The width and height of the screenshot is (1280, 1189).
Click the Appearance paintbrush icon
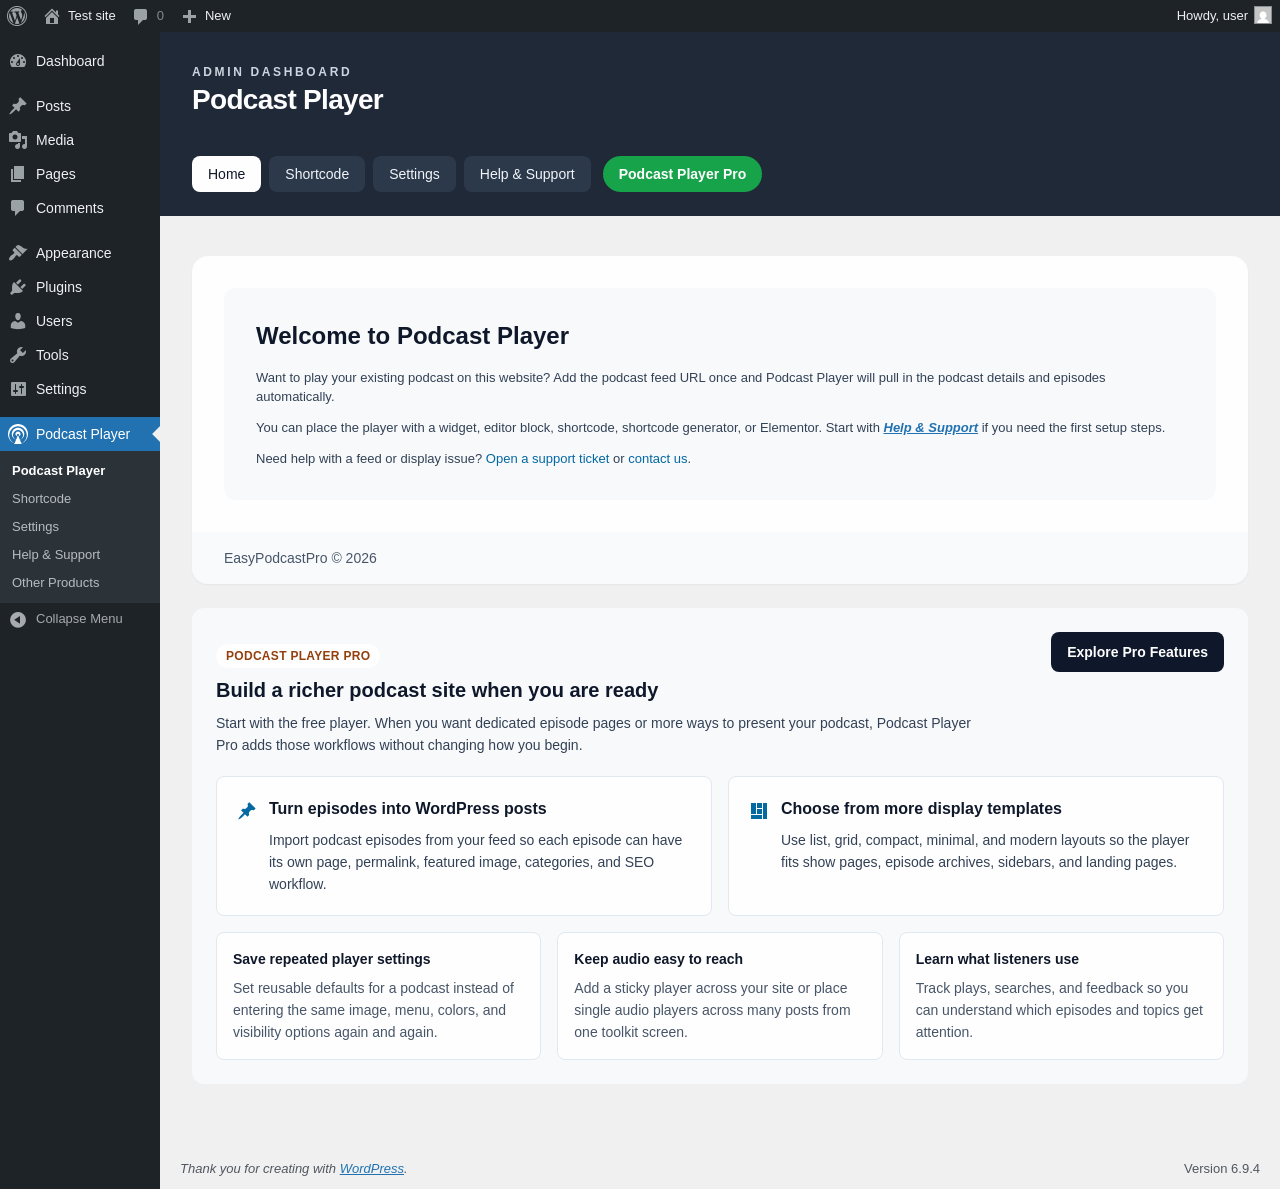pyautogui.click(x=18, y=253)
